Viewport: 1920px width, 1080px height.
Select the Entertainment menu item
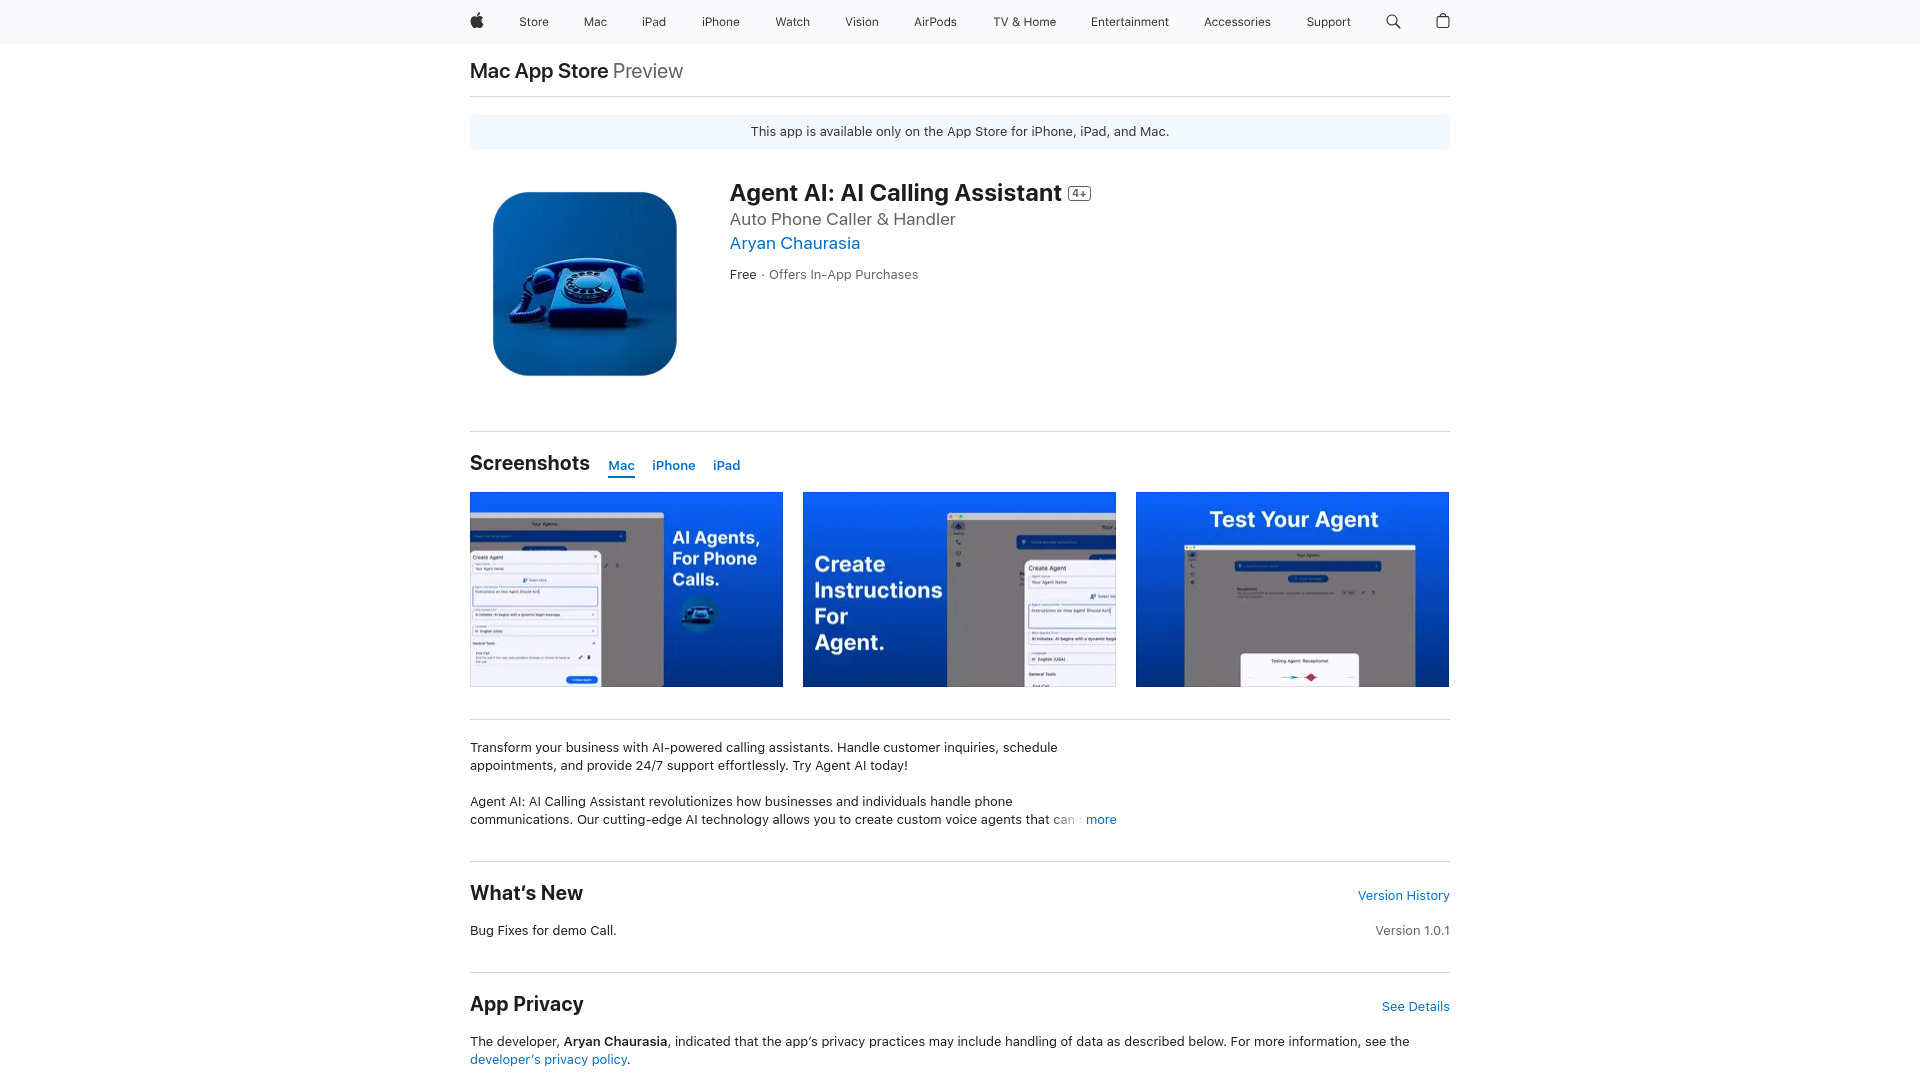point(1129,21)
